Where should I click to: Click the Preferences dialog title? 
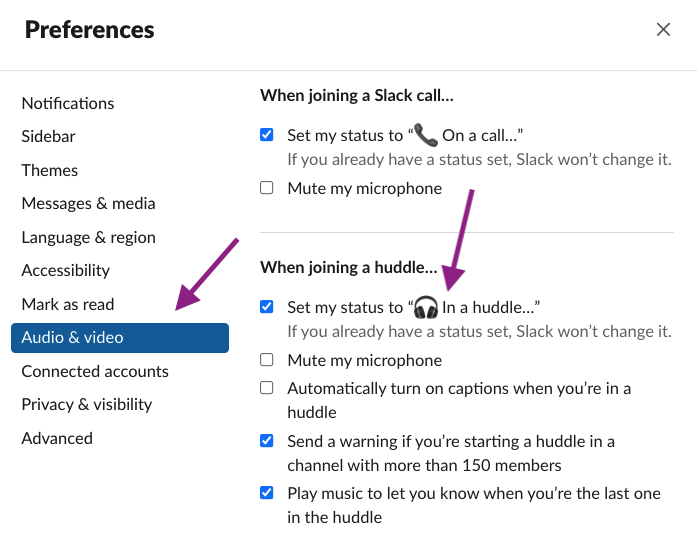click(90, 30)
